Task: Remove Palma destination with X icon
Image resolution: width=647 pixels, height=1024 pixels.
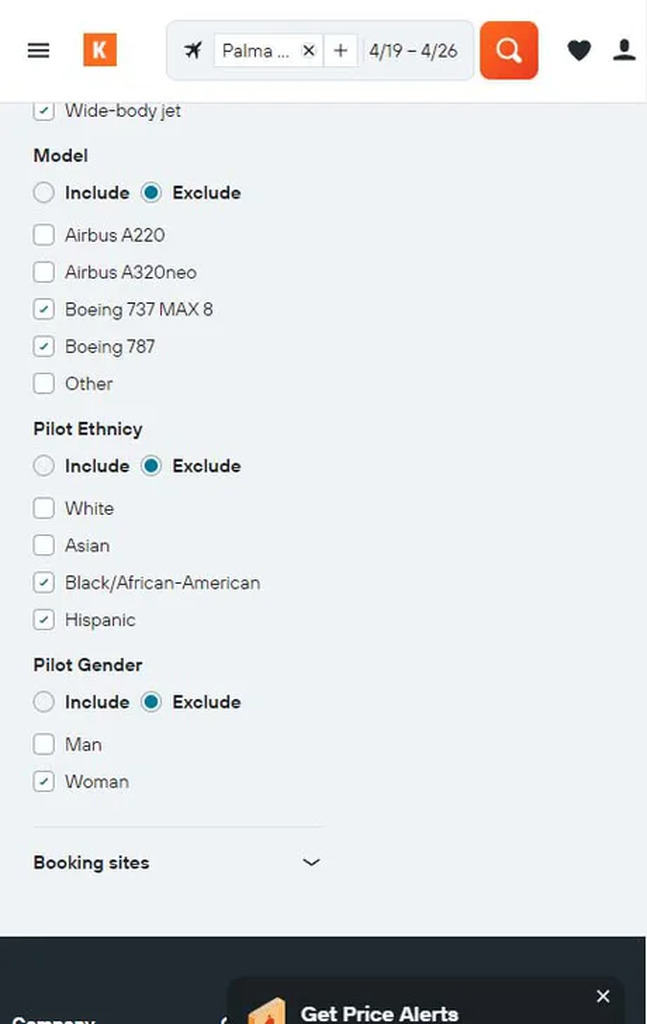Action: point(309,50)
